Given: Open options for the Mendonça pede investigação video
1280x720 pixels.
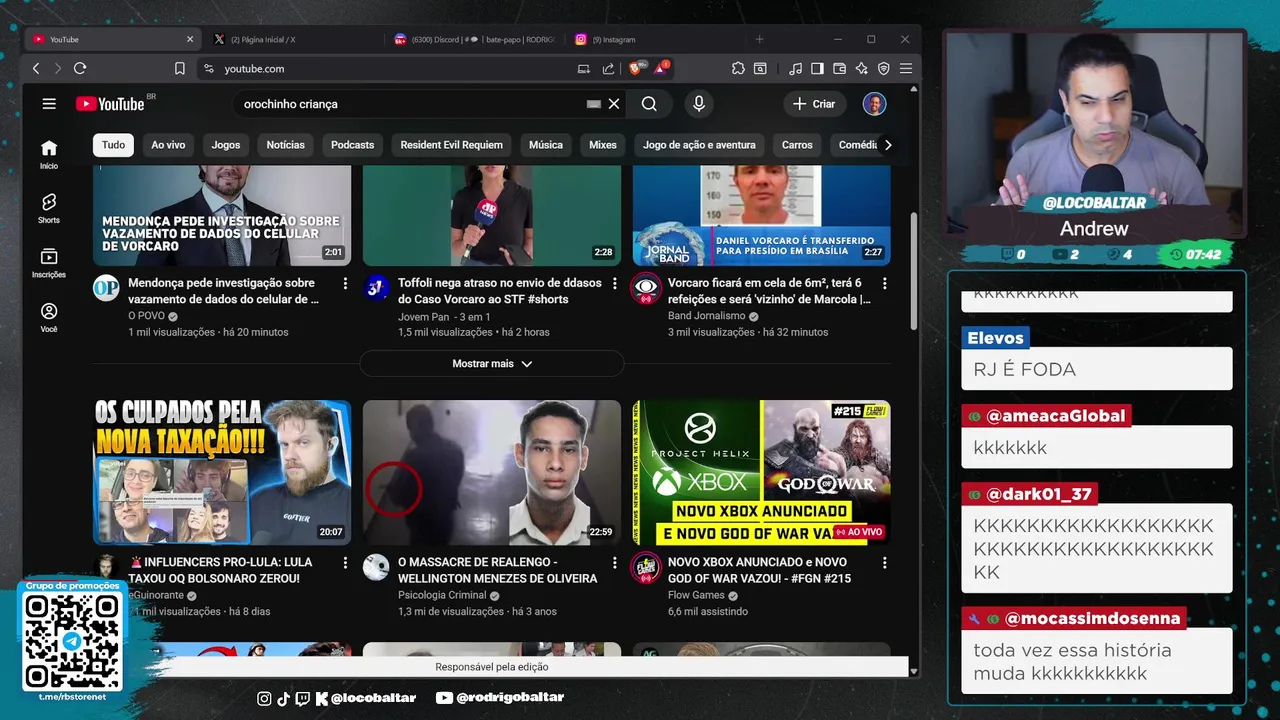Looking at the screenshot, I should pos(345,284).
